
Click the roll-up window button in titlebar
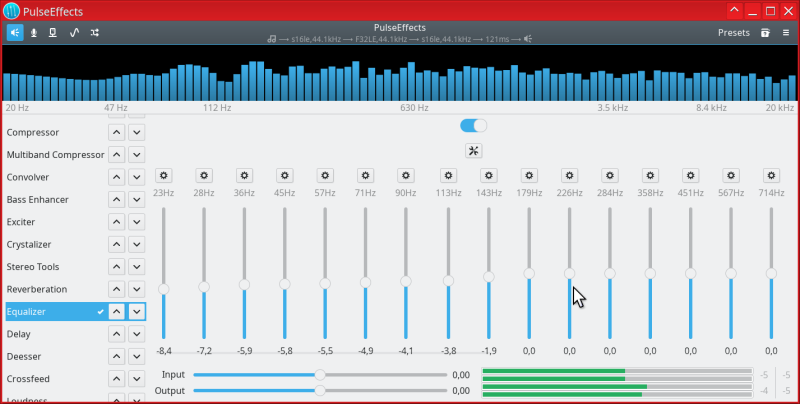[x=734, y=11]
